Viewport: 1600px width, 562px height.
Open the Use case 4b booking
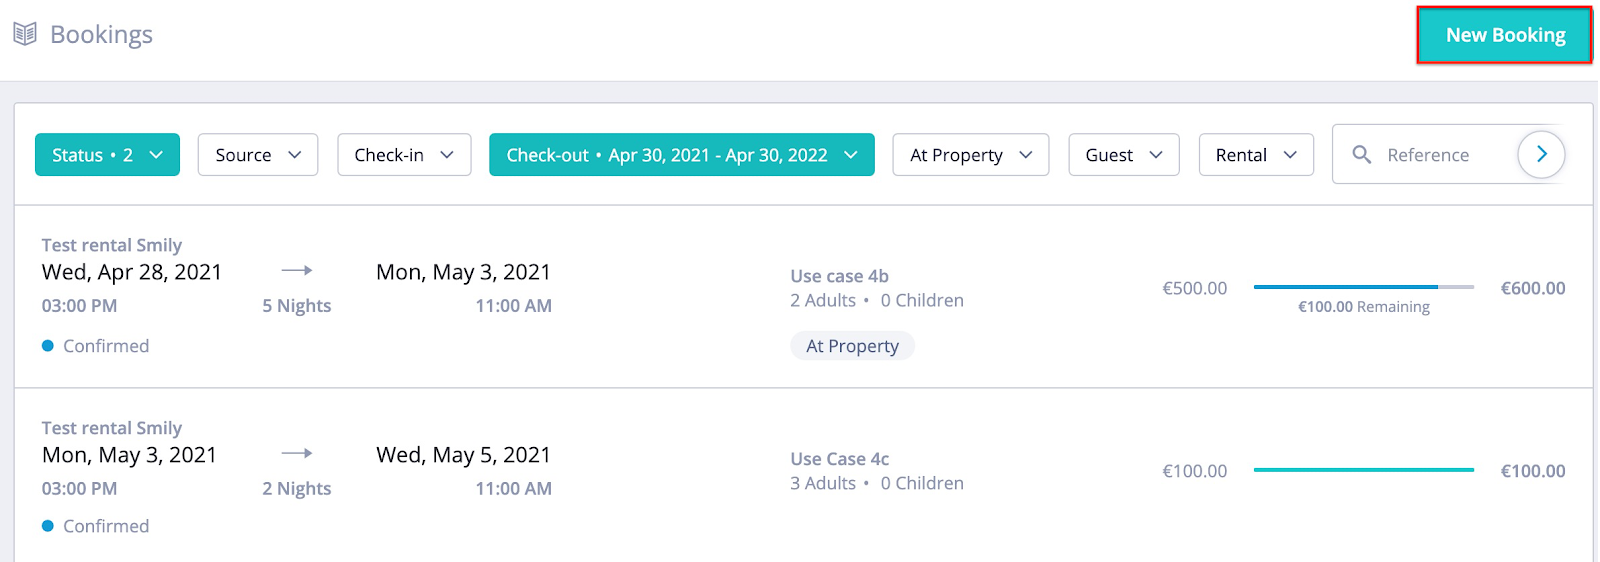pos(839,276)
